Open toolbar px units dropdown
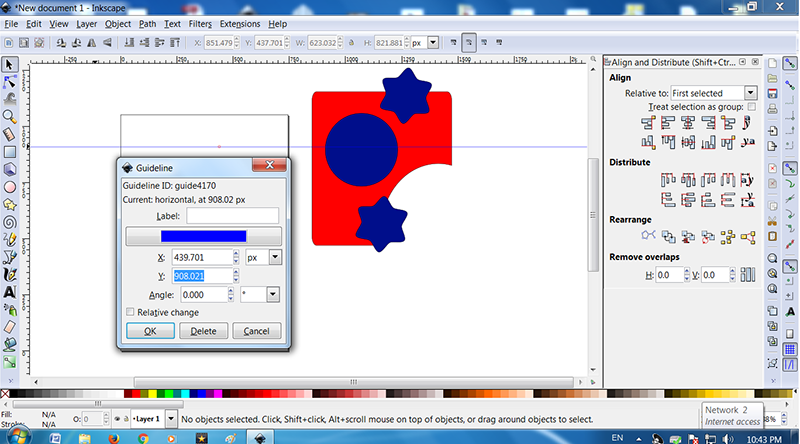Screen dimensions: 800x444 point(433,43)
